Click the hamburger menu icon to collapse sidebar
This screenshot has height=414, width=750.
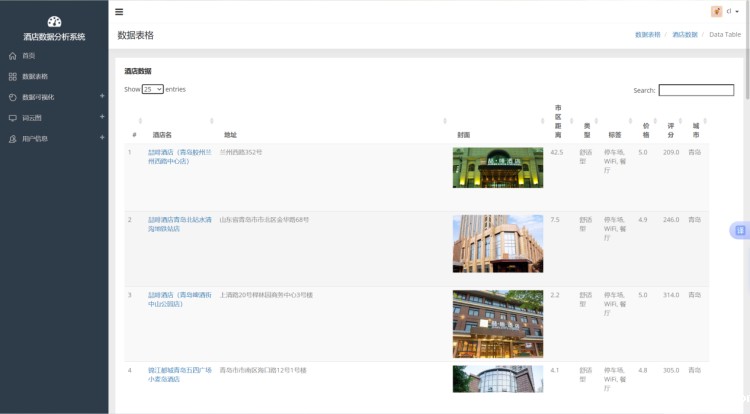pyautogui.click(x=119, y=12)
